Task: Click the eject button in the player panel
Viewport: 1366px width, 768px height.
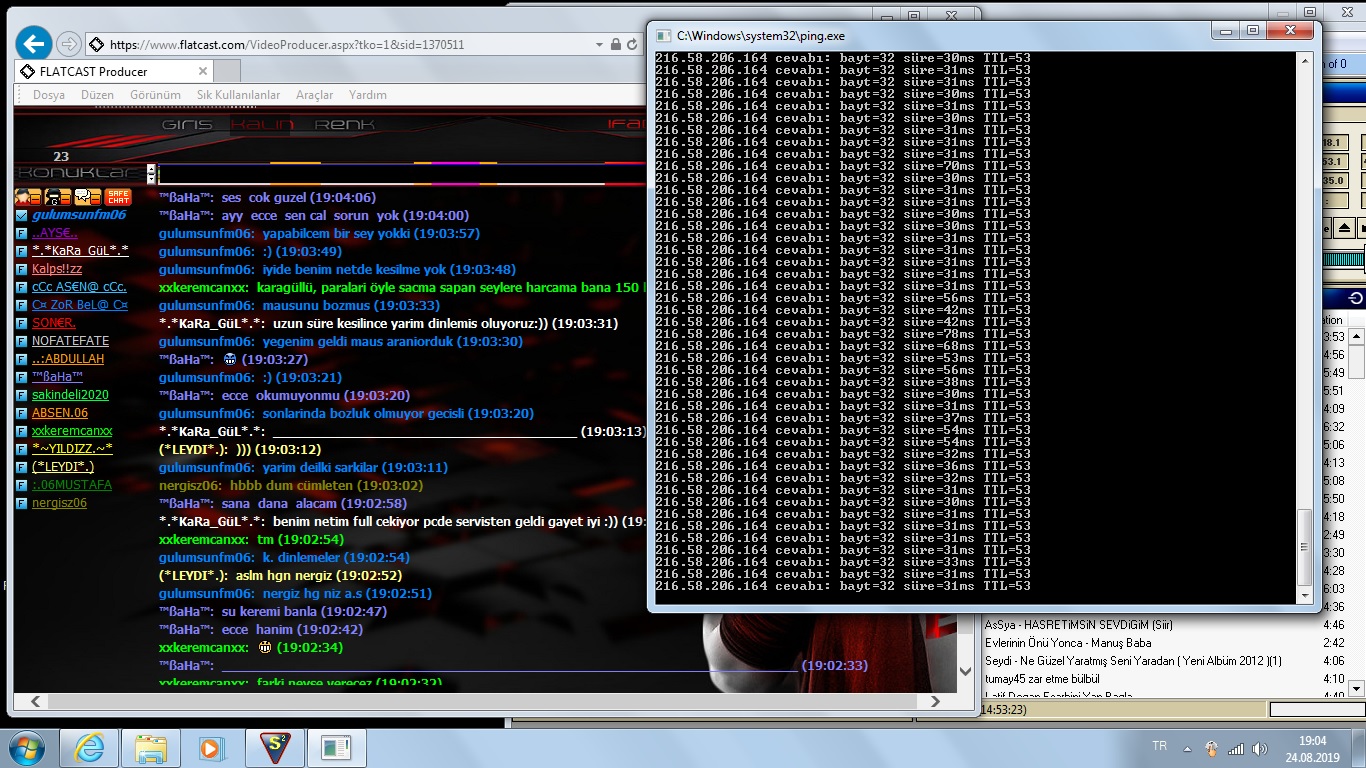Action: coord(1345,228)
